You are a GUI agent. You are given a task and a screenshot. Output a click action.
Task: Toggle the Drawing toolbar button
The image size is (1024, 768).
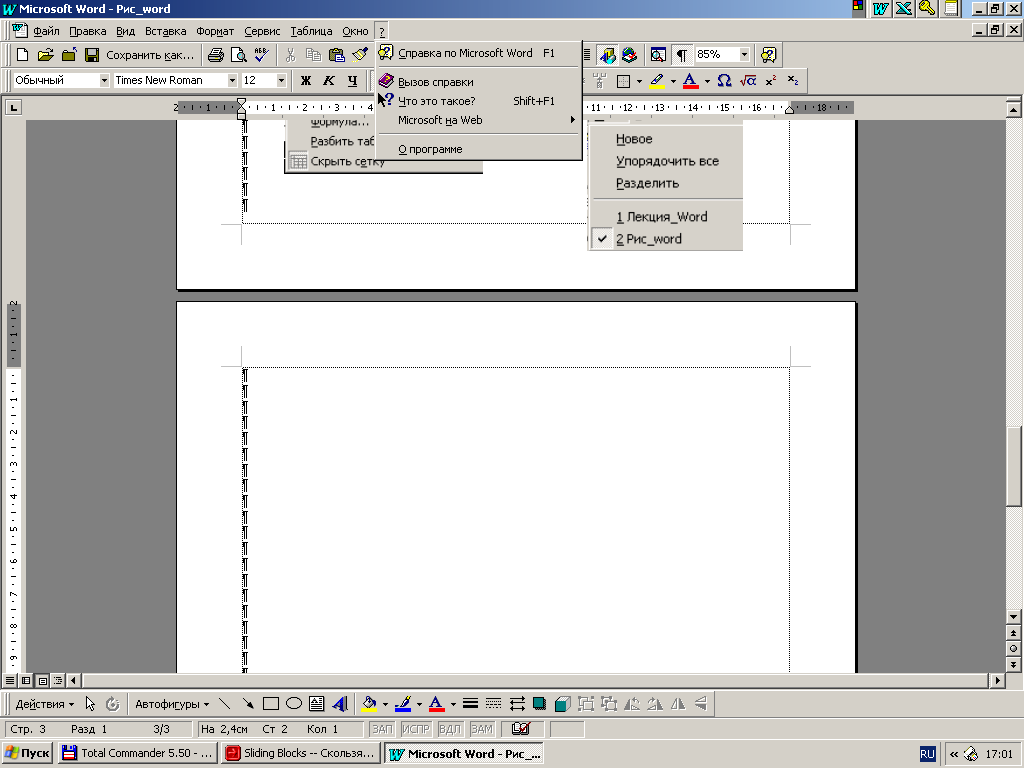tap(607, 55)
